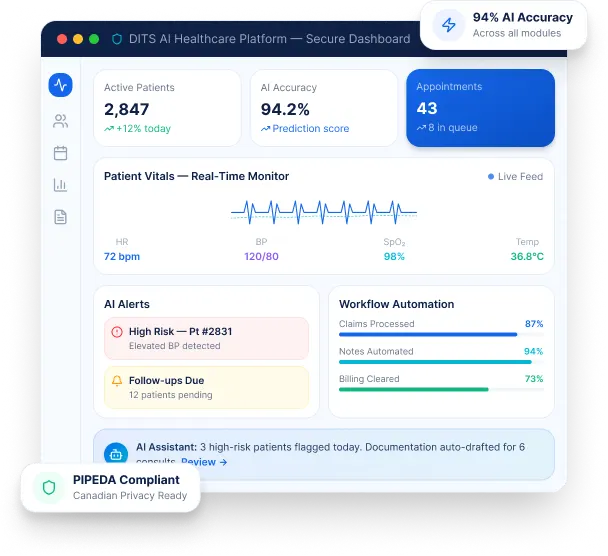Click the lightning bolt icon in accuracy badge
This screenshot has width=608, height=556.
(x=449, y=25)
